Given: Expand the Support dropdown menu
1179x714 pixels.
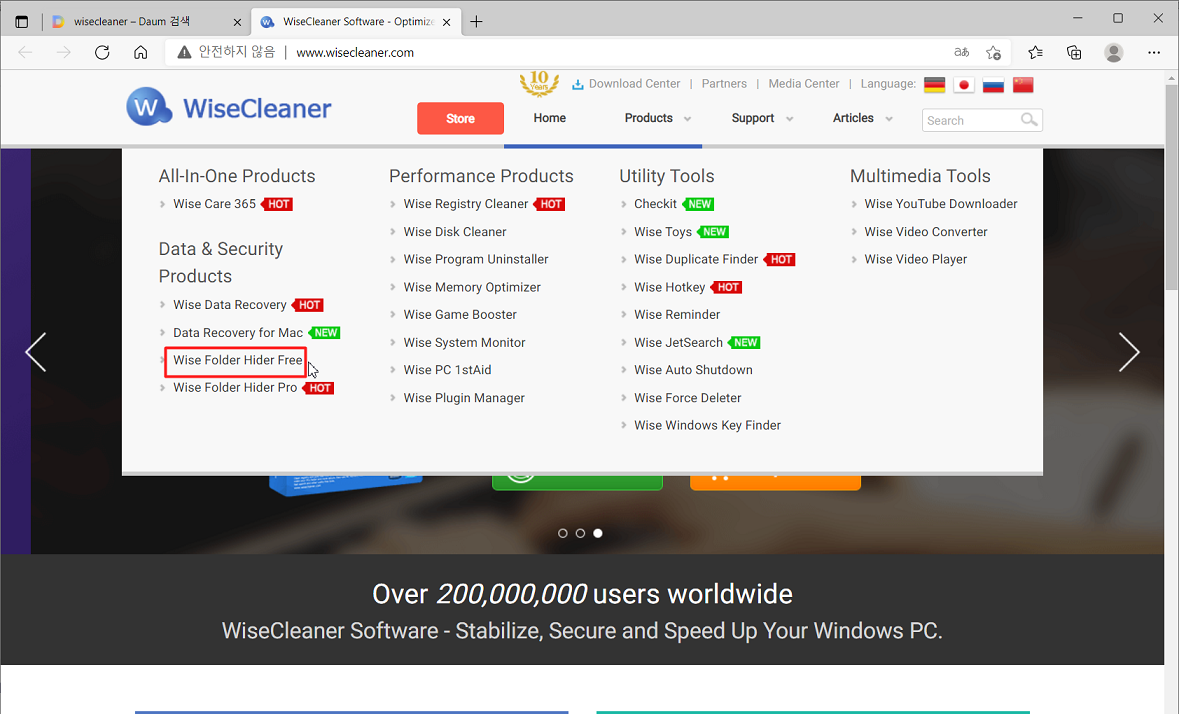Looking at the screenshot, I should pos(762,118).
